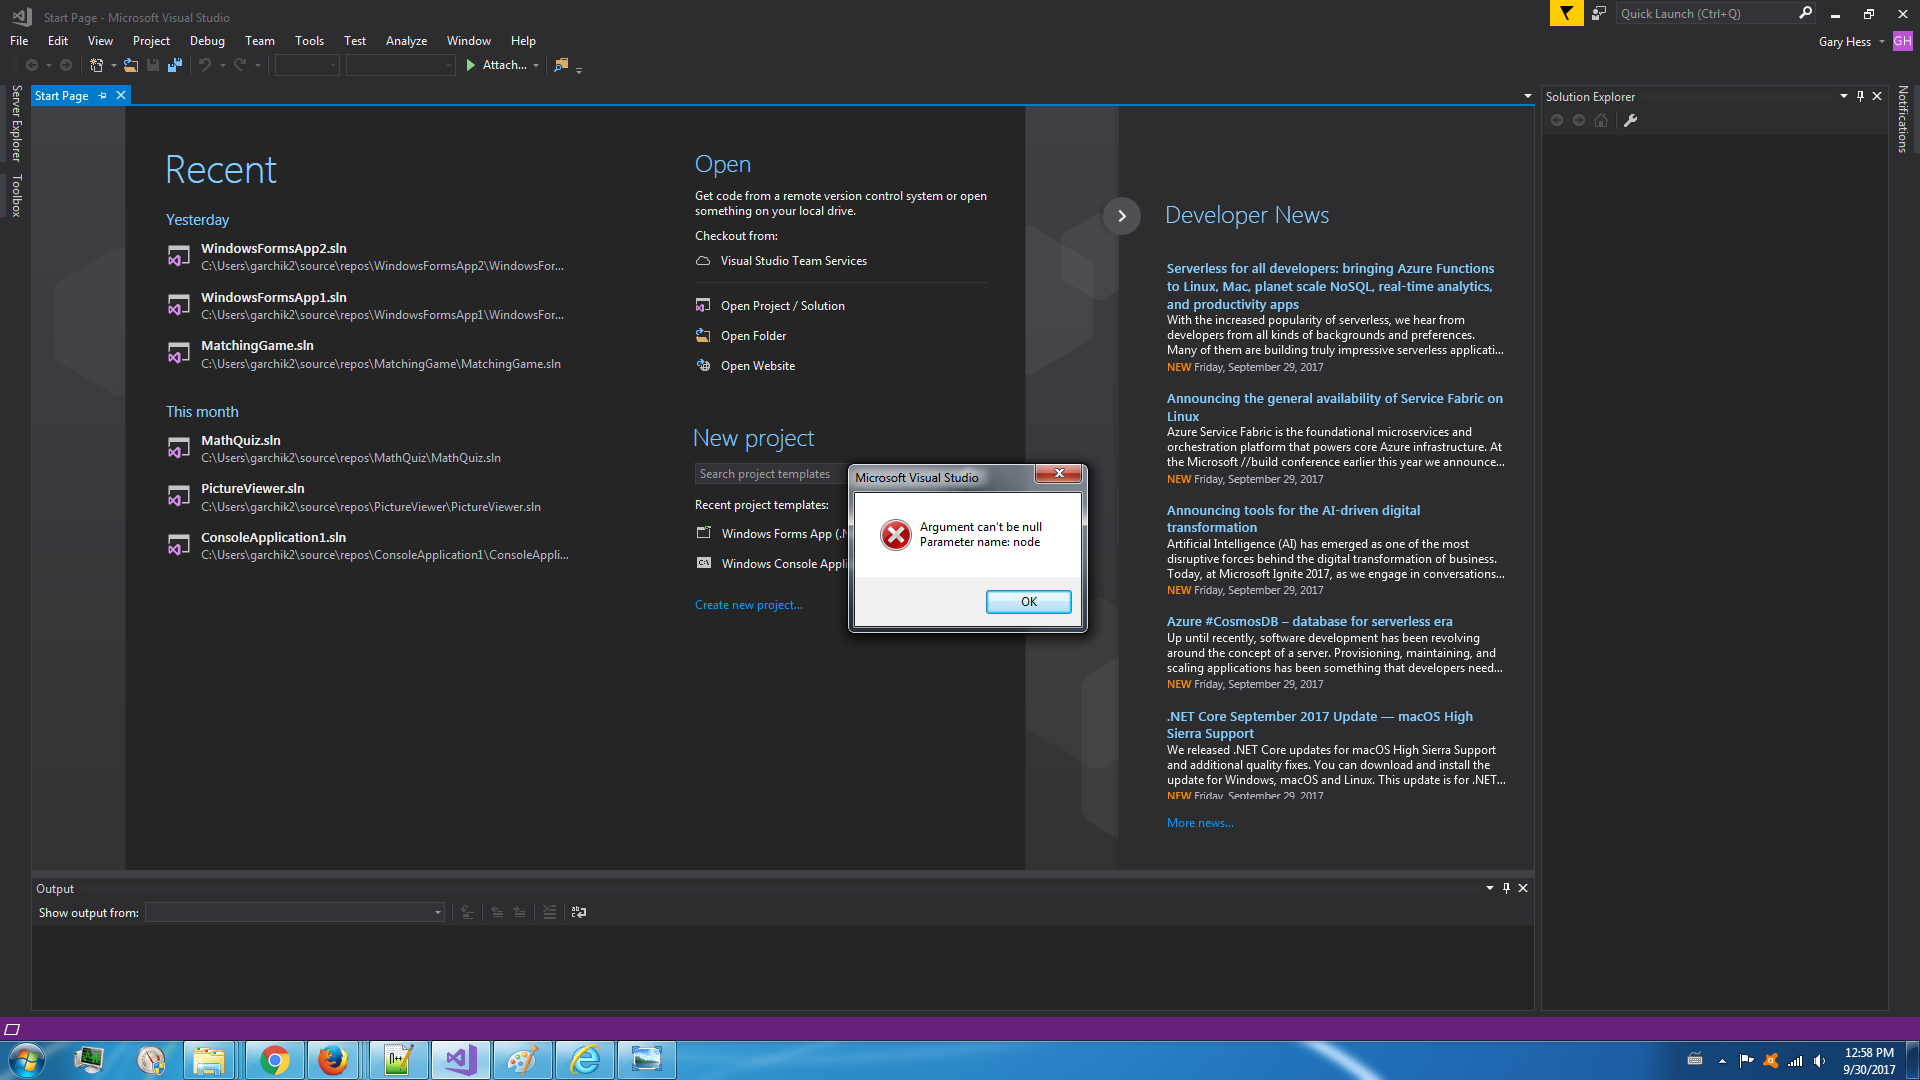Open the Toolbox side tab

[16, 195]
